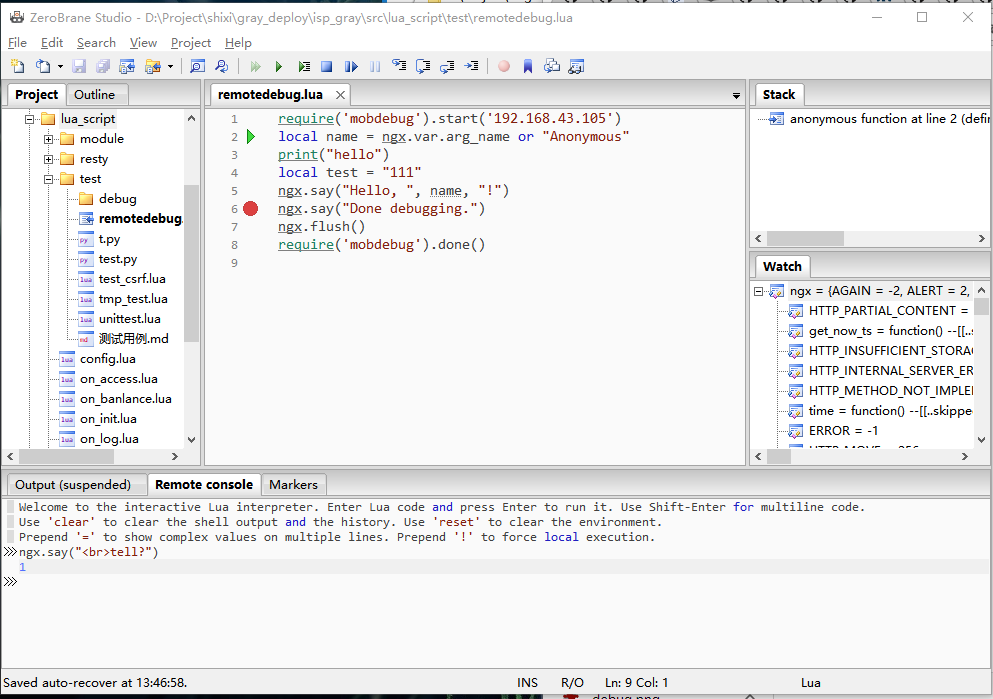This screenshot has height=699, width=993.
Task: Stop the debugging session icon
Action: (x=327, y=66)
